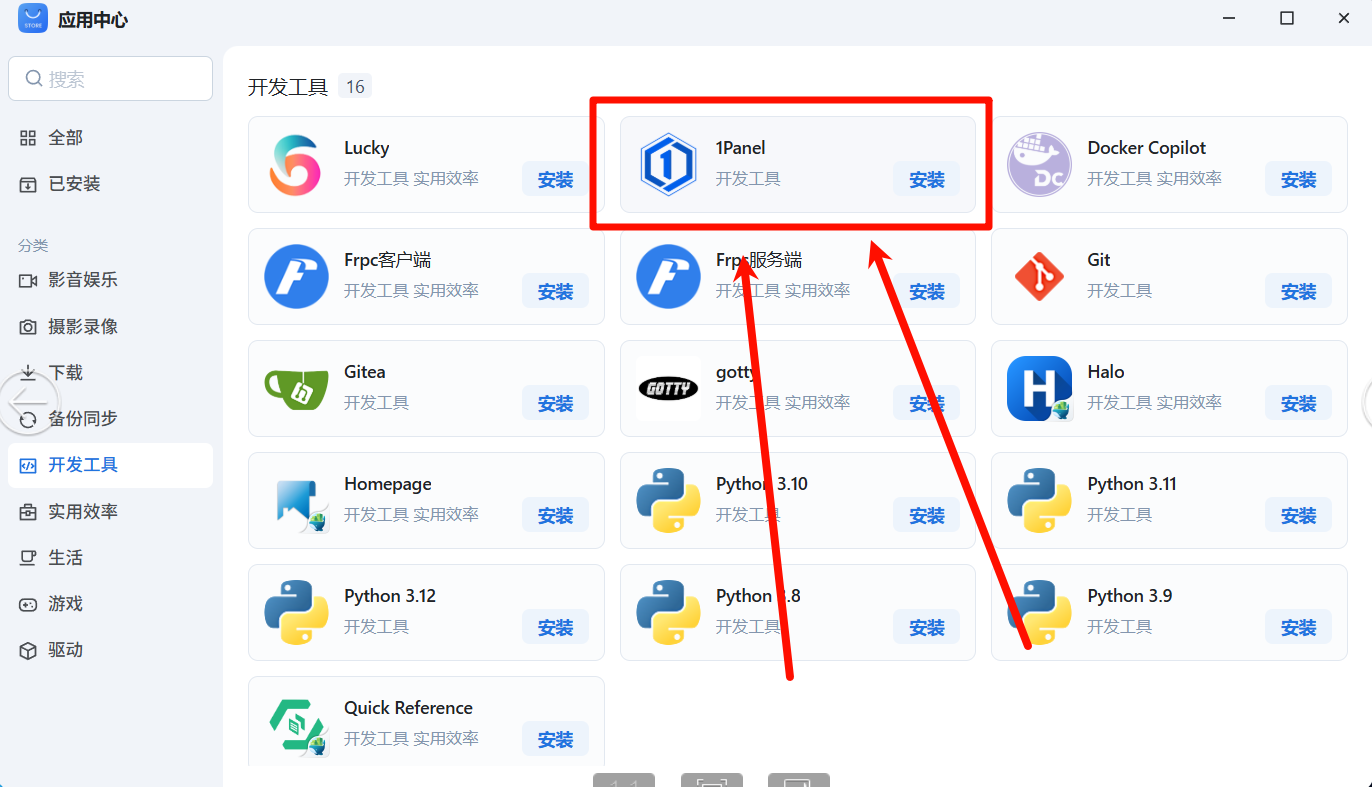The width and height of the screenshot is (1372, 787).
Task: Click the Homepage app name
Action: coord(388,484)
